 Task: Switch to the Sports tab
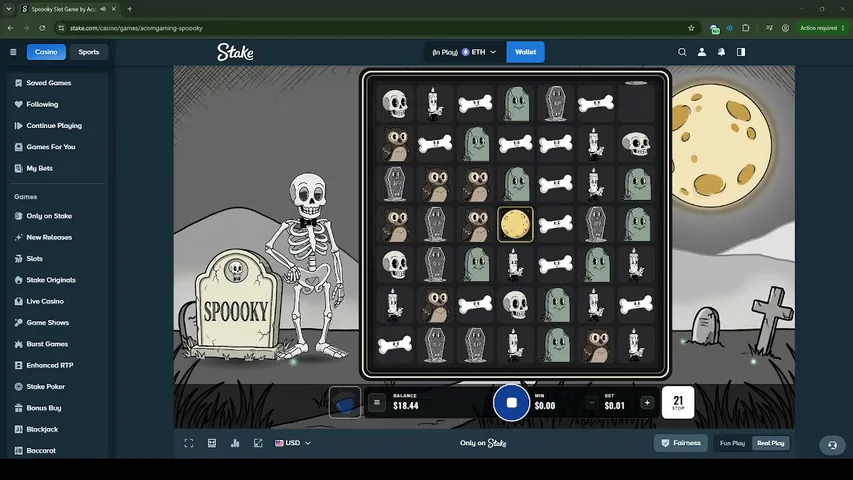click(89, 52)
